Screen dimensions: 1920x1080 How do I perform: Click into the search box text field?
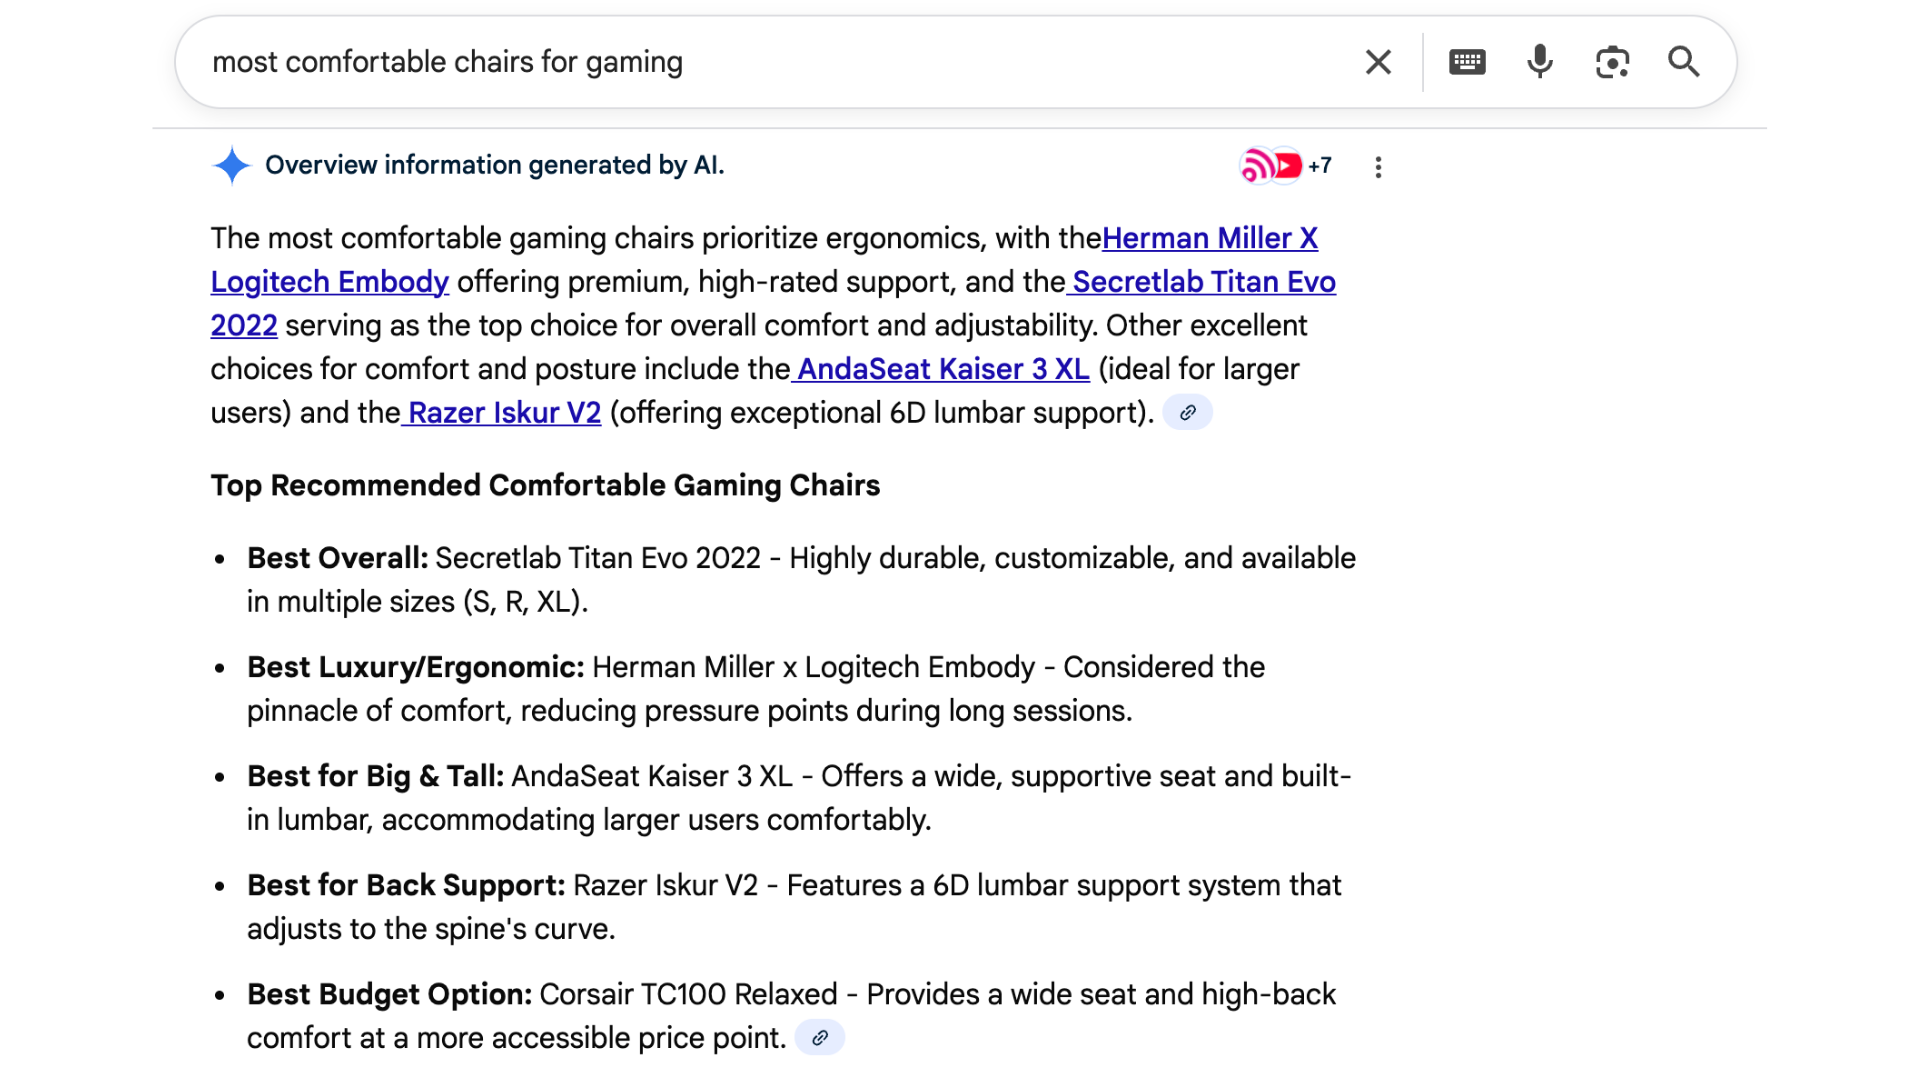(760, 62)
